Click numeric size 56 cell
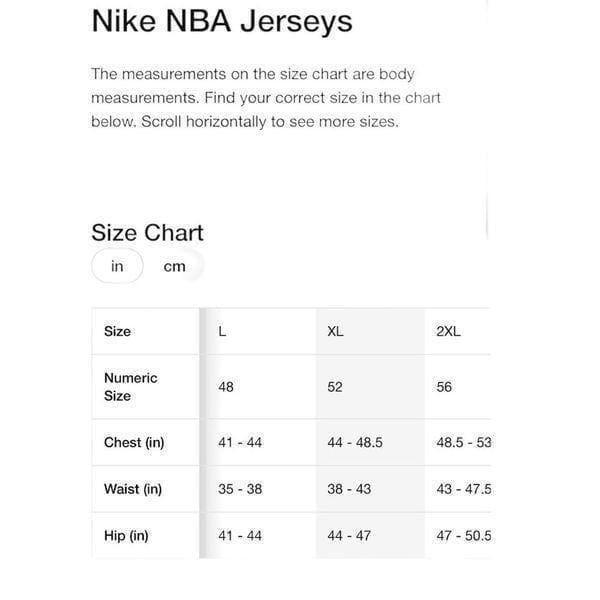Screen dimensions: 600x600 pos(444,387)
